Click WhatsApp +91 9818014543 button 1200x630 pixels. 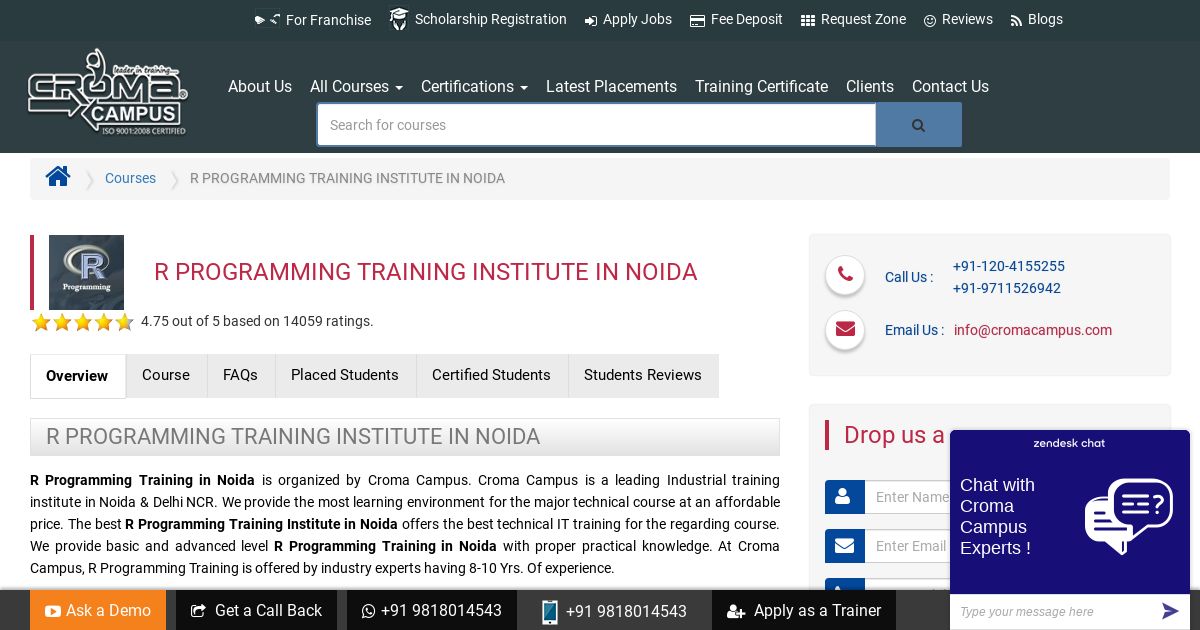click(x=432, y=610)
